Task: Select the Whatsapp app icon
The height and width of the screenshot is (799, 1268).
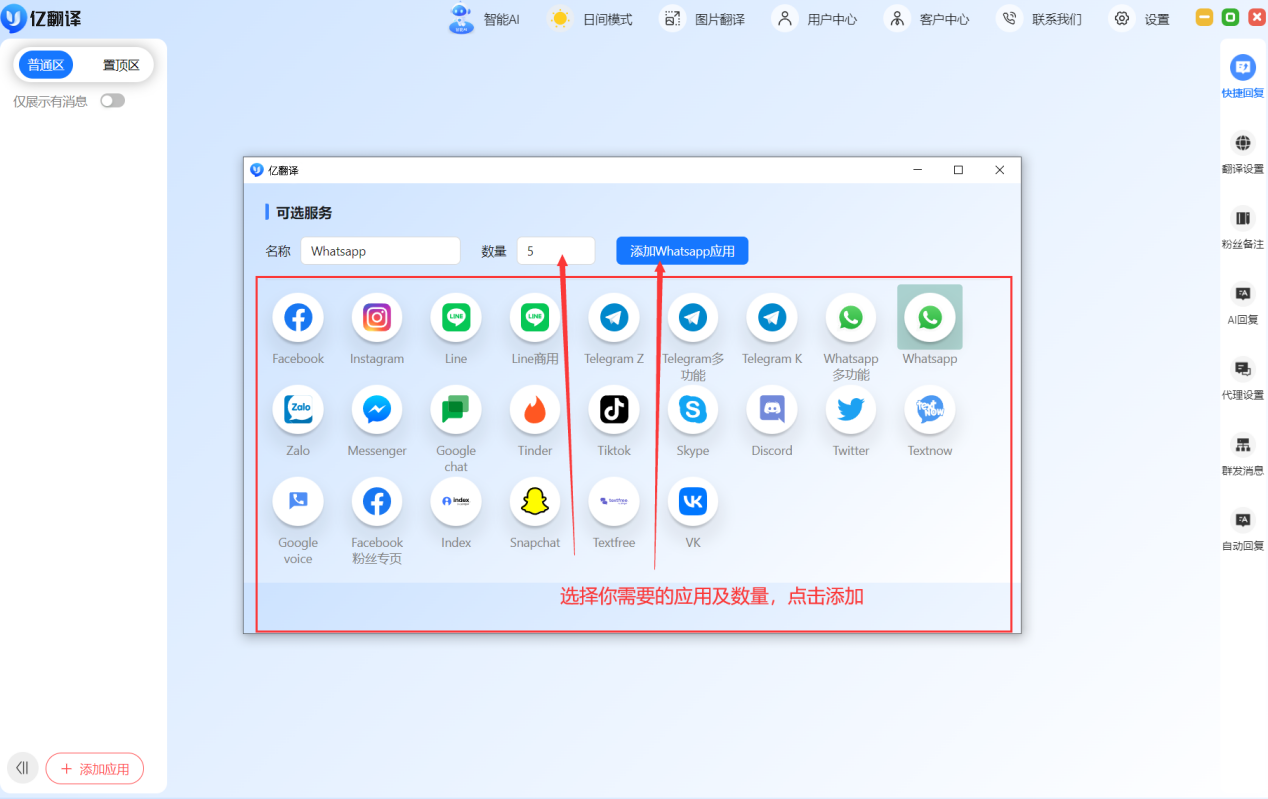Action: pos(929,316)
